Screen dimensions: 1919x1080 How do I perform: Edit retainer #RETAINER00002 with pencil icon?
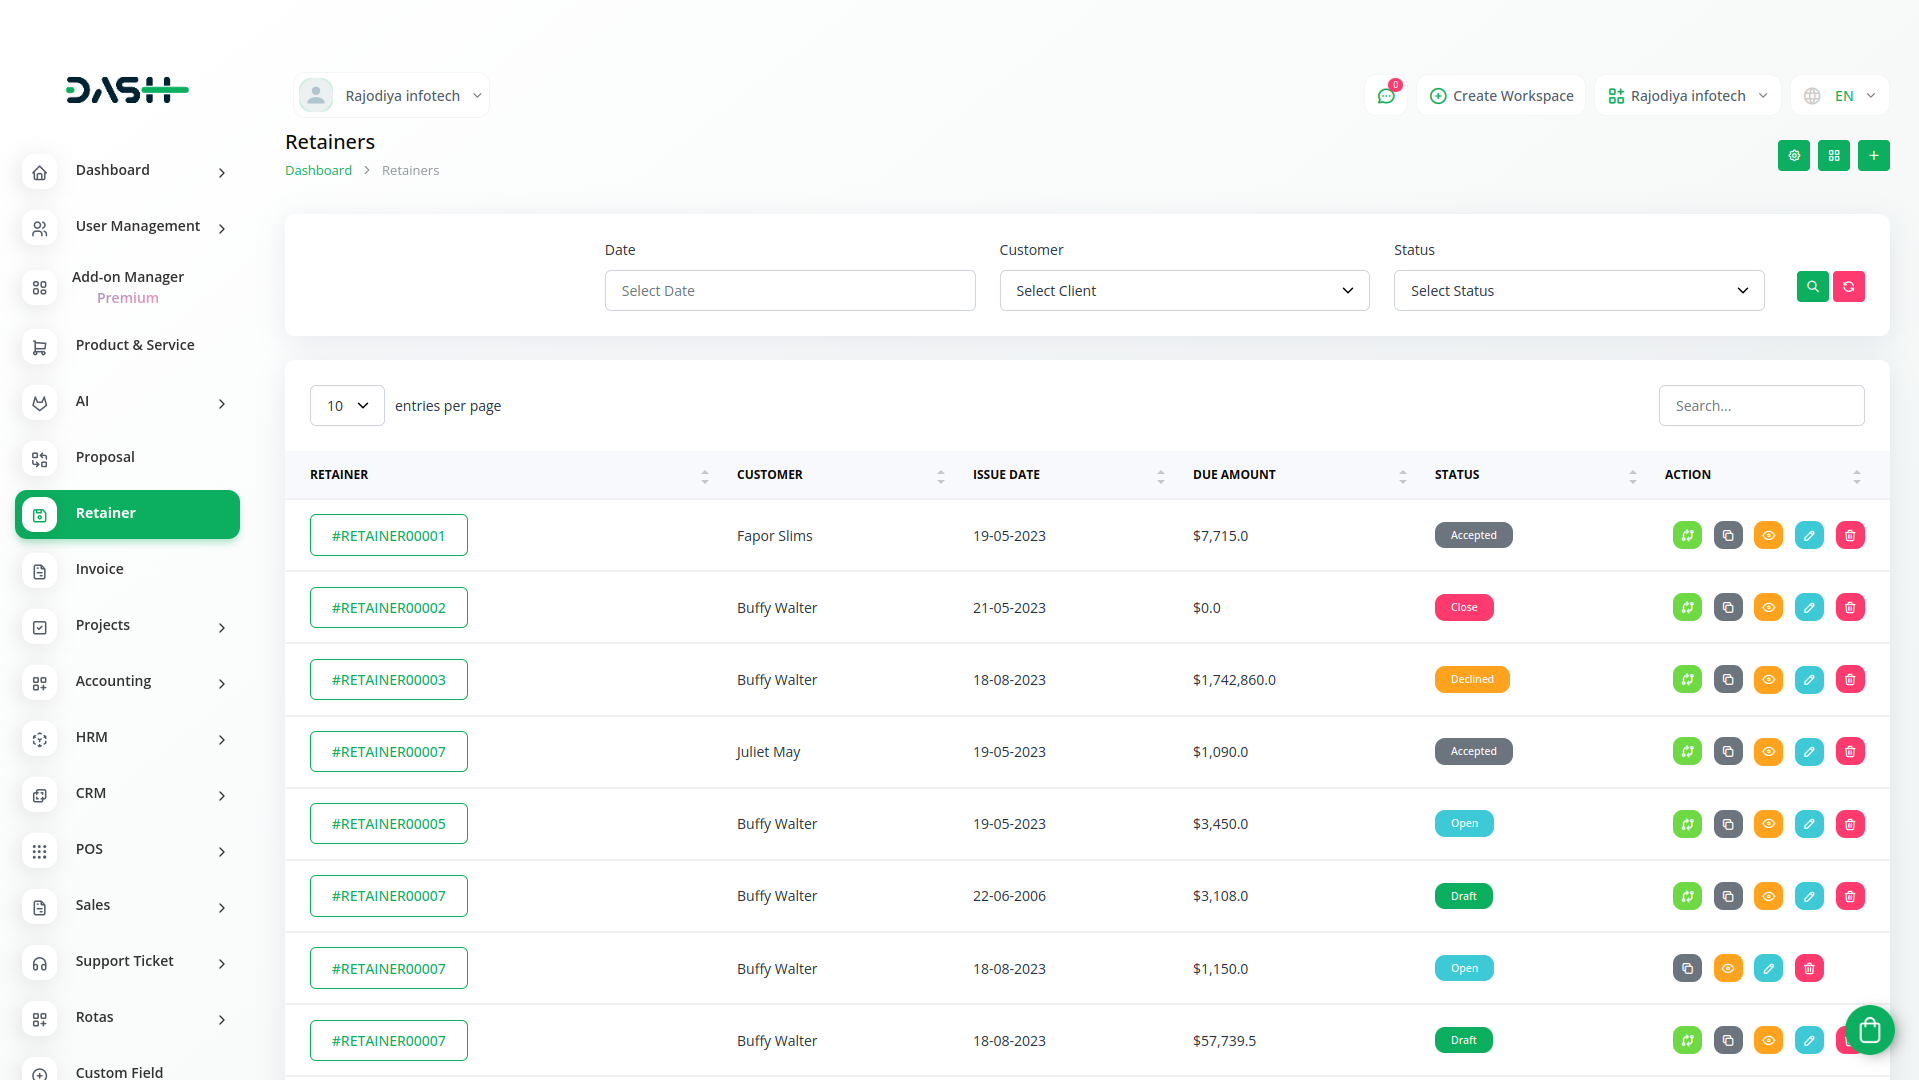coord(1808,608)
